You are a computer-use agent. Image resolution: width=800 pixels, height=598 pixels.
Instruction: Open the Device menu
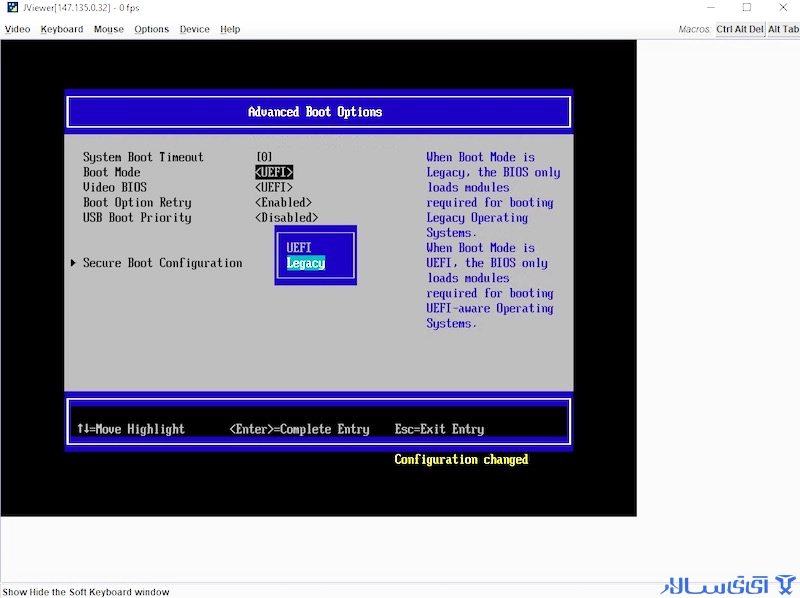(x=194, y=29)
